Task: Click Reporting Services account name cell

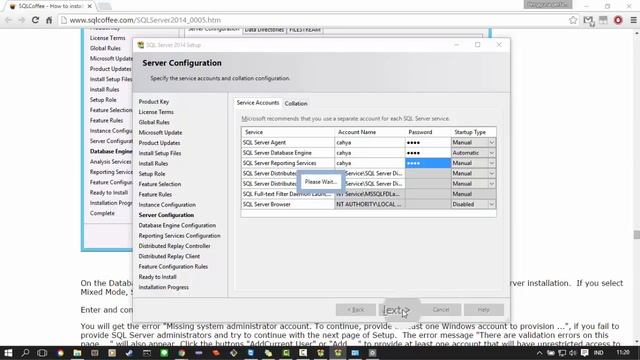Action: [x=369, y=163]
